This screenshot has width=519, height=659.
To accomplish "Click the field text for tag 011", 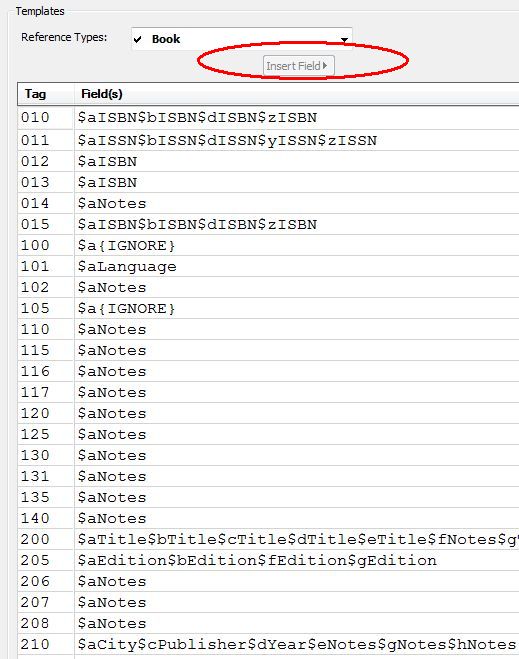I will pos(227,140).
